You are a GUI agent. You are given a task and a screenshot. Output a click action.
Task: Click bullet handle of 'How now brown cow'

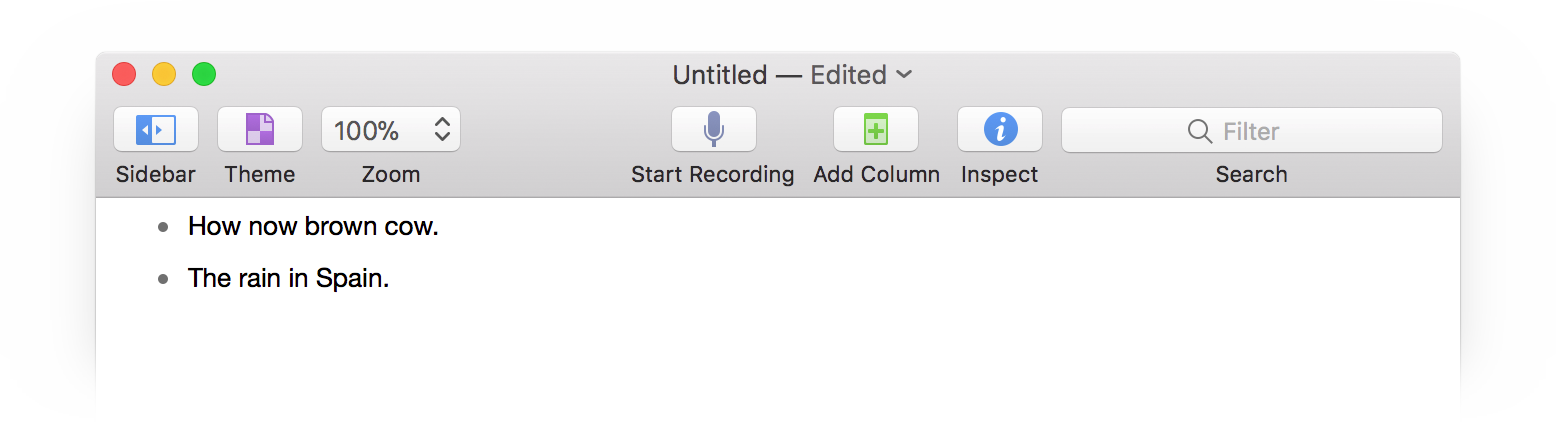(x=164, y=227)
